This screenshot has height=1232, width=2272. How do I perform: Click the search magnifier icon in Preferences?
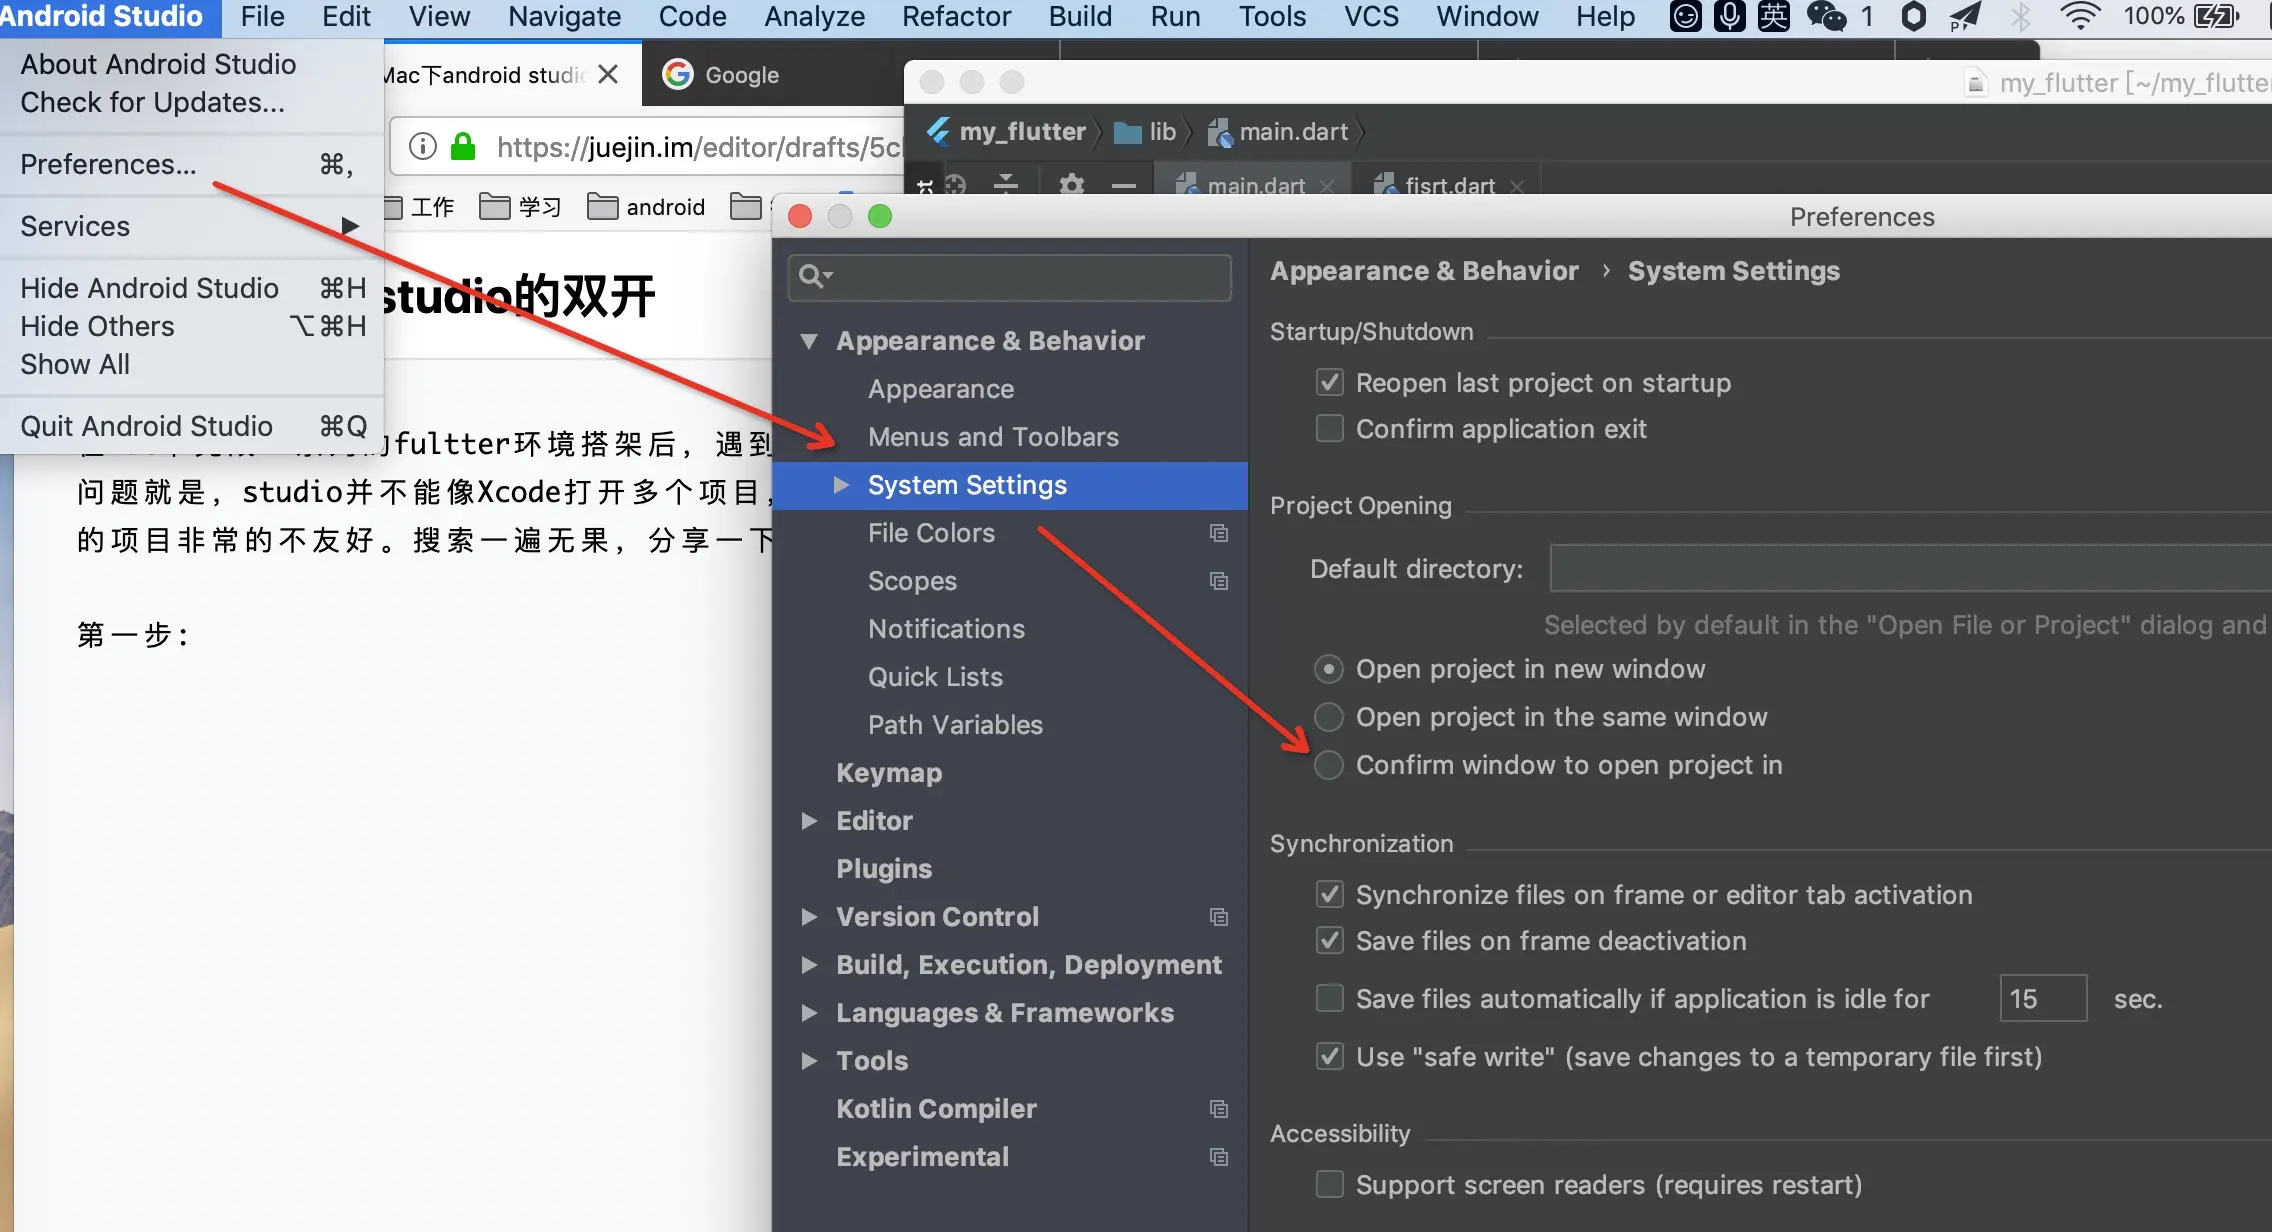pyautogui.click(x=812, y=276)
